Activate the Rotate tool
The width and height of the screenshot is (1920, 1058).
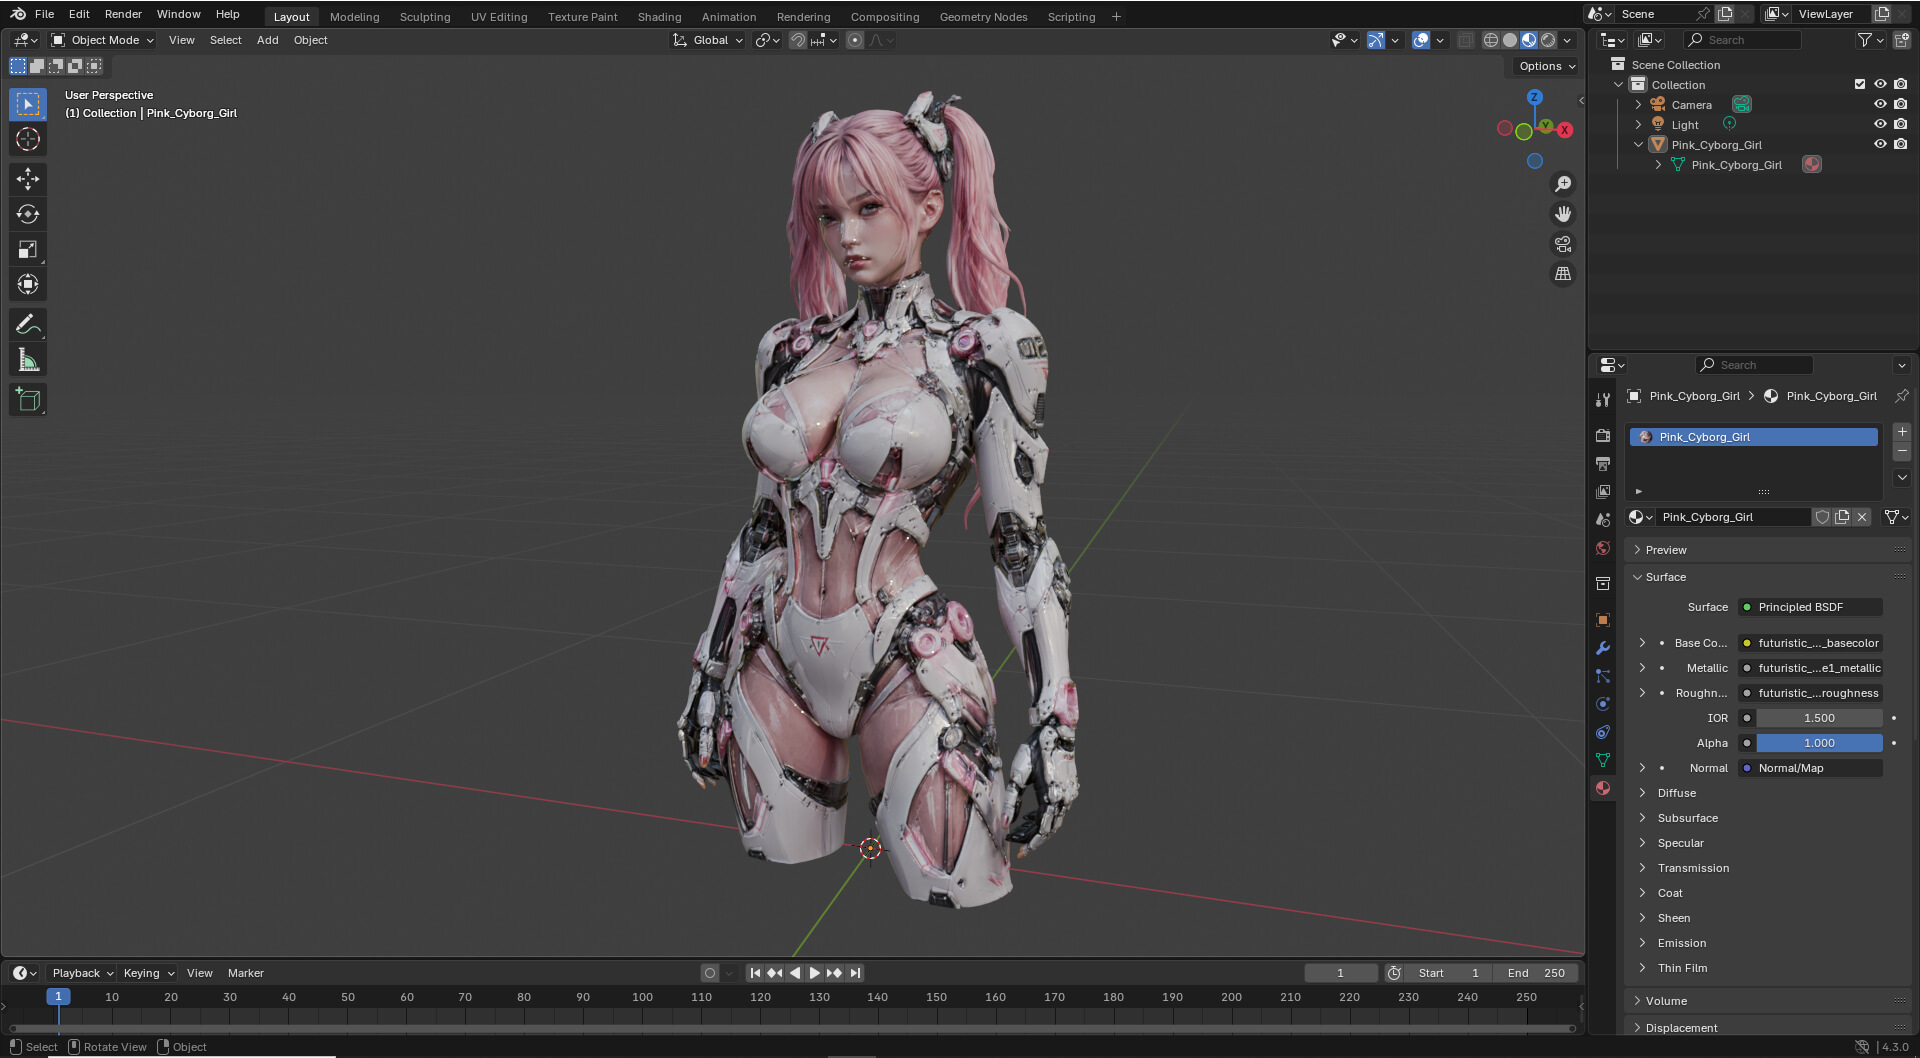(28, 214)
